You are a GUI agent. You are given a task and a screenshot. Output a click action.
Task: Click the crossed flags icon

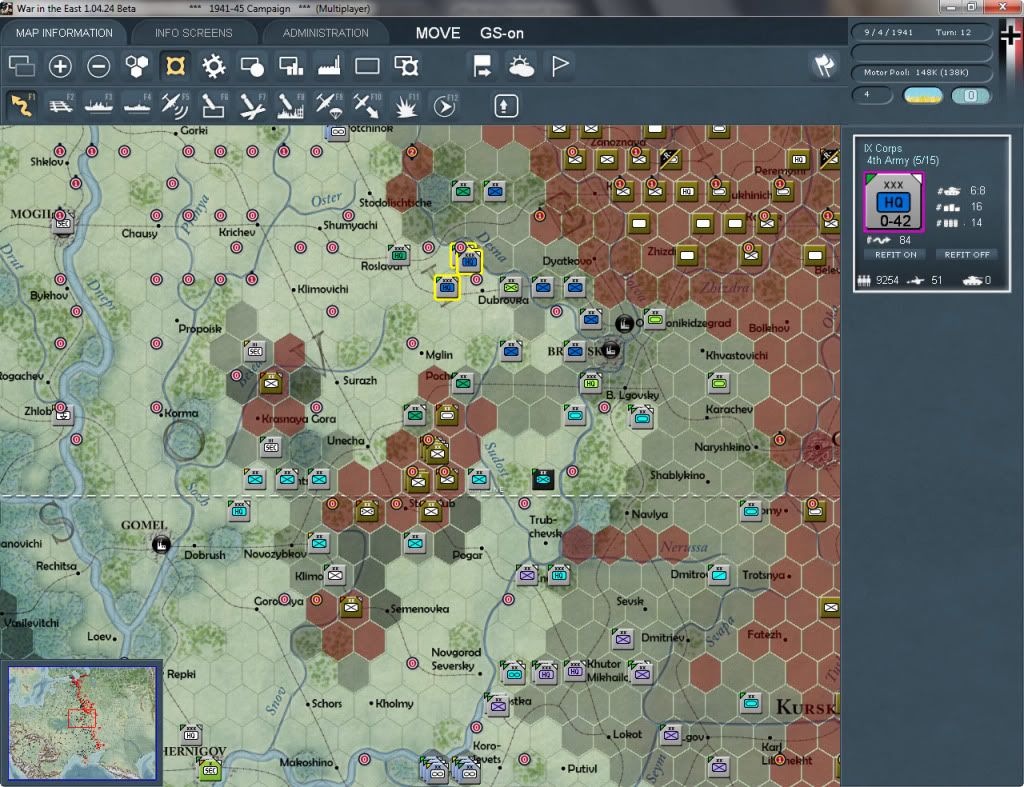coord(824,65)
